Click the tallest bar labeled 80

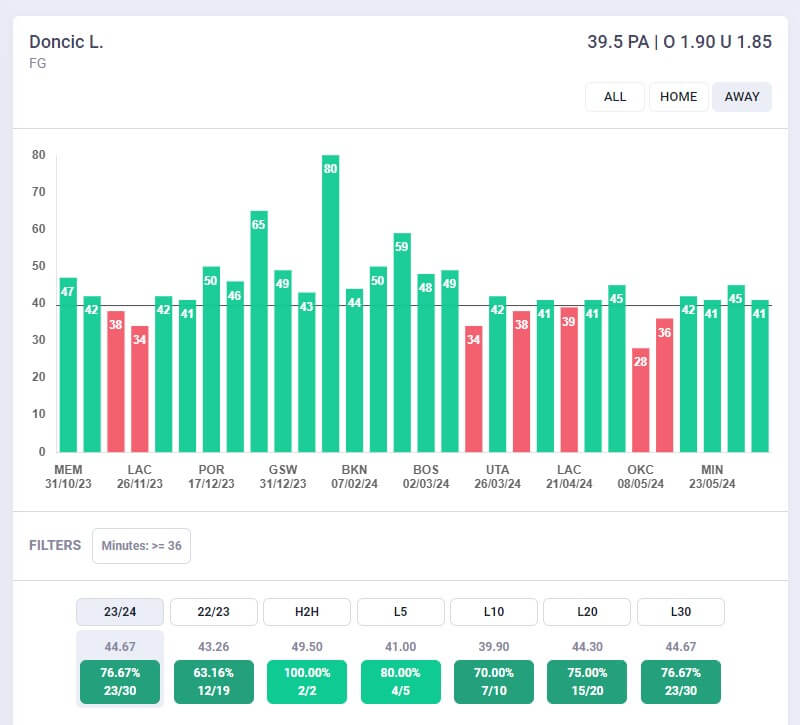coord(331,304)
